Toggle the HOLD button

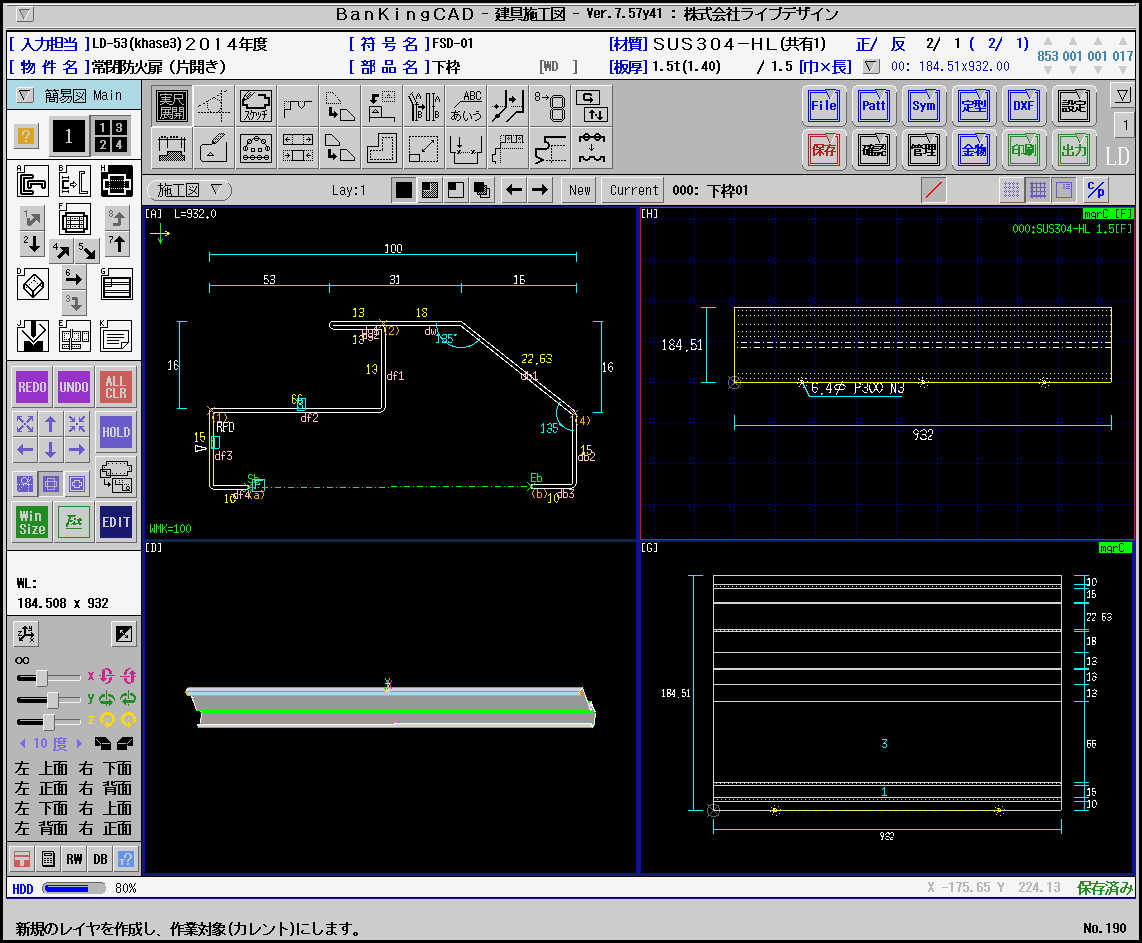point(116,432)
